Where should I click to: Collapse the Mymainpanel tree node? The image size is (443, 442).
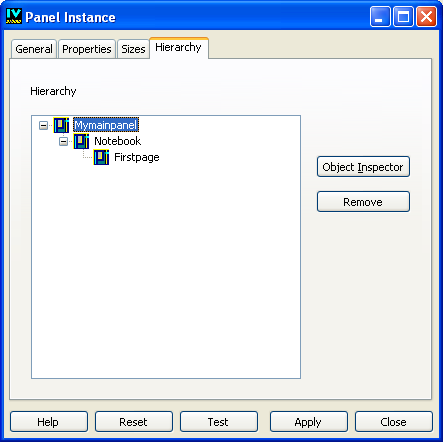click(43, 125)
